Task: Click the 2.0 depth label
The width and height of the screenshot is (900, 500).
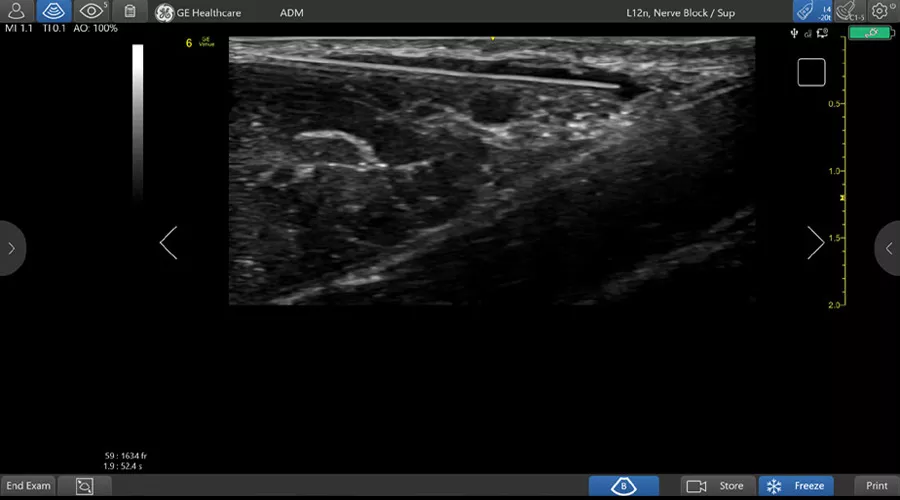Action: click(x=834, y=305)
